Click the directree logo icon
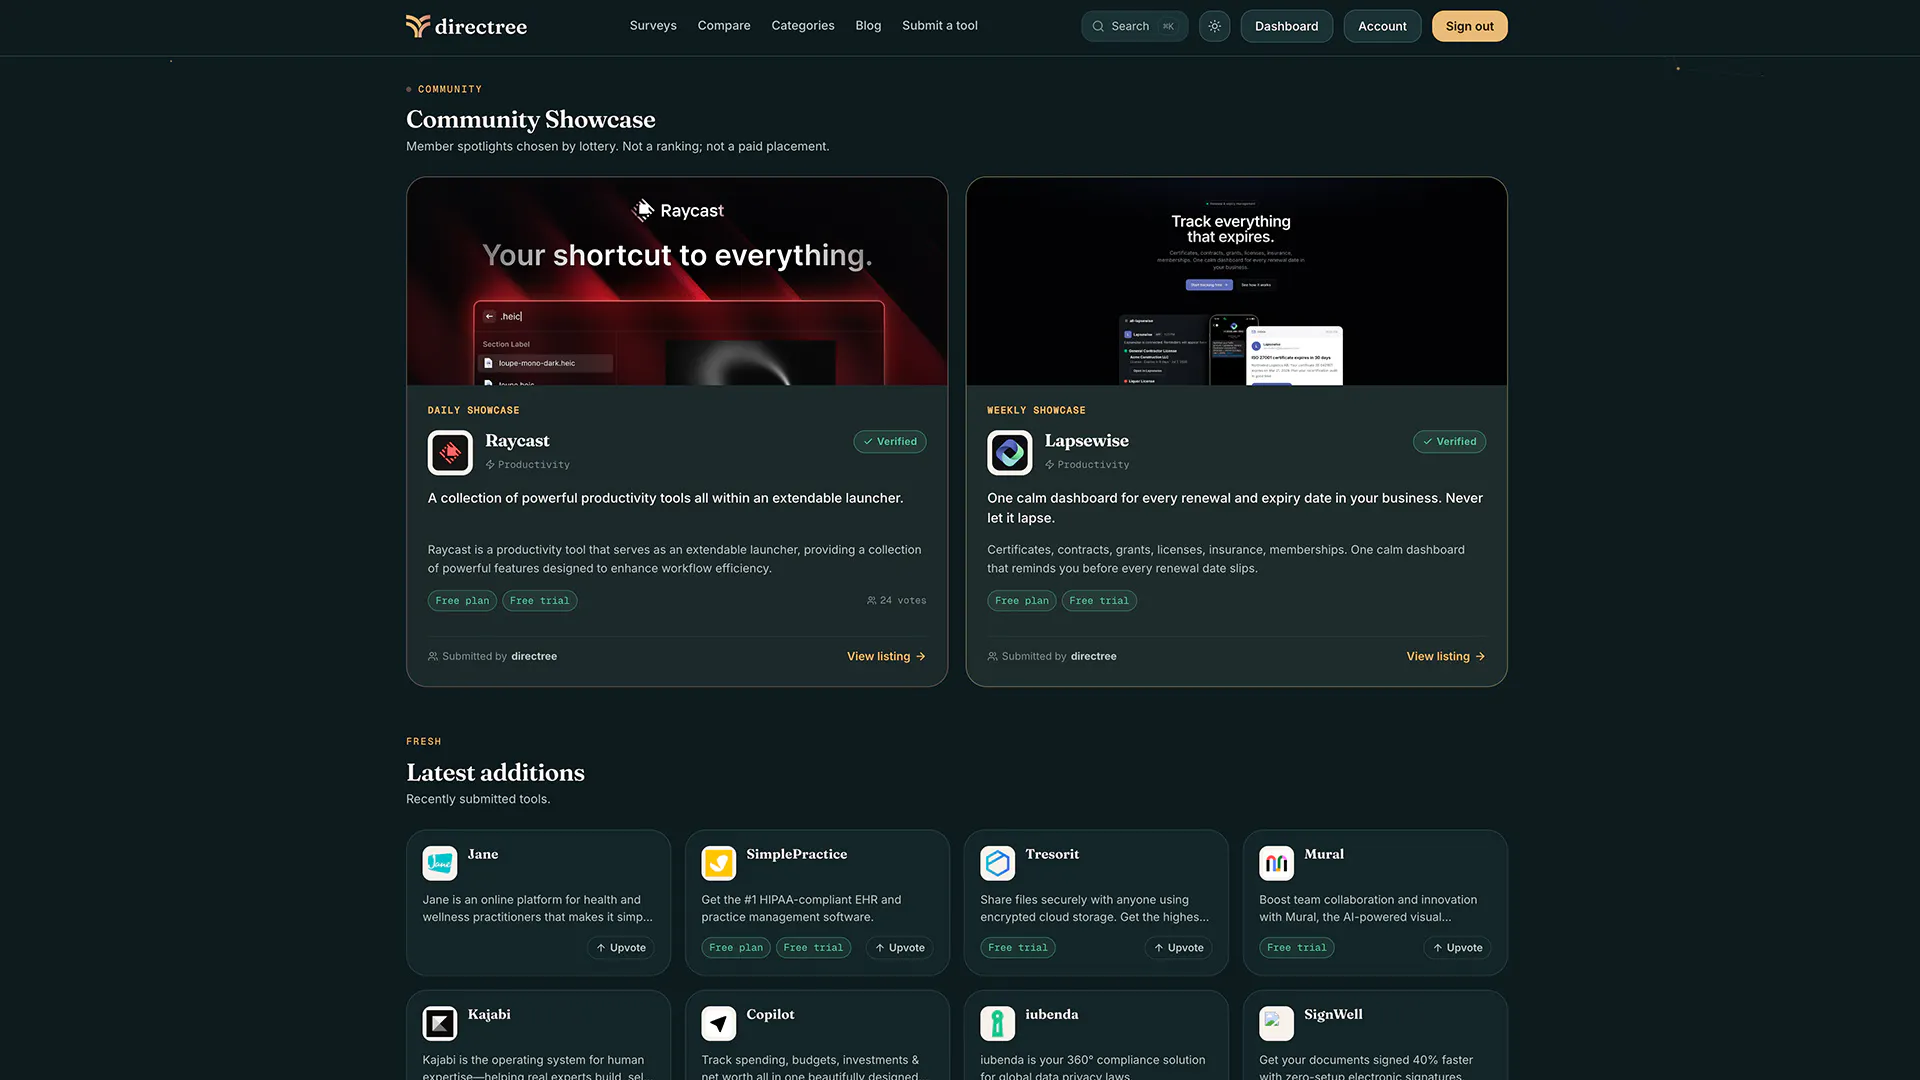The height and width of the screenshot is (1080, 1920). [x=418, y=26]
